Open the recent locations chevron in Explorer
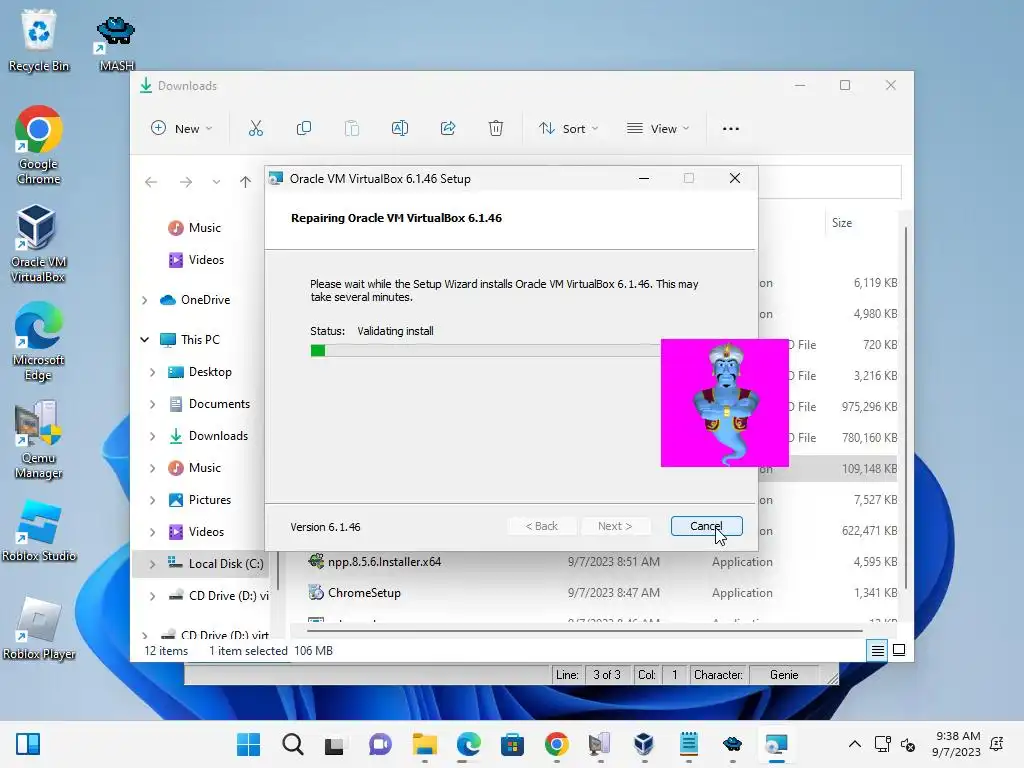 tap(216, 182)
